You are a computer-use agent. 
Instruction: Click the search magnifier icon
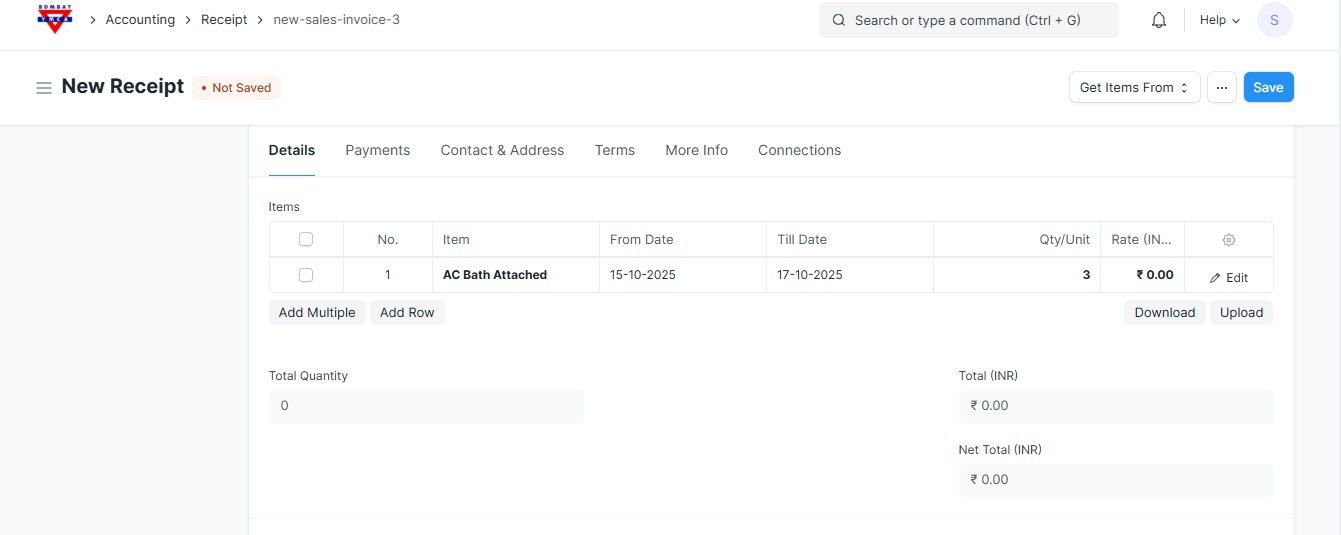(838, 20)
